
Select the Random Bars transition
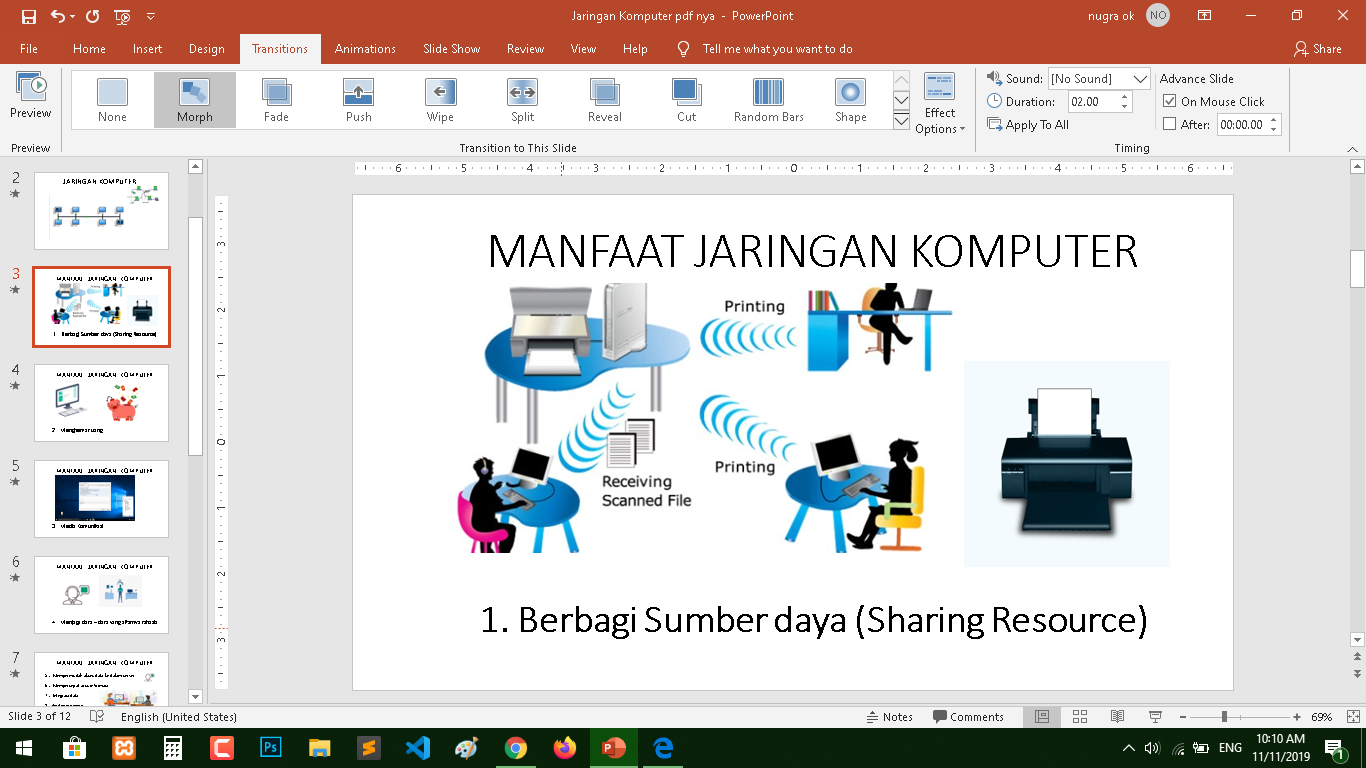coord(767,97)
